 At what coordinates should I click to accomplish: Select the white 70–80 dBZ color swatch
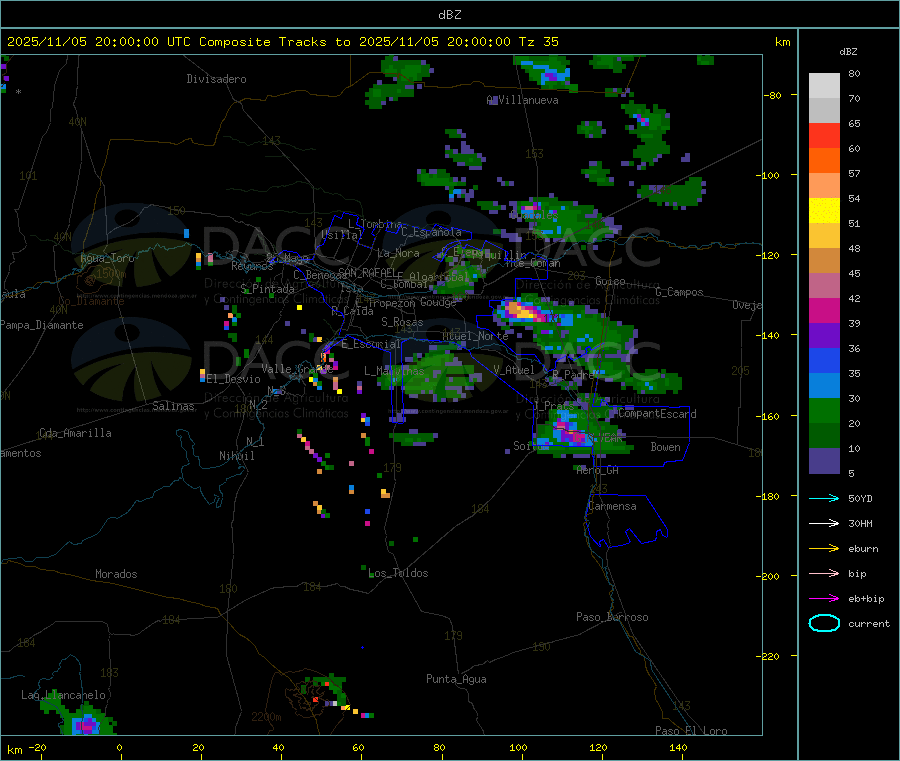824,86
